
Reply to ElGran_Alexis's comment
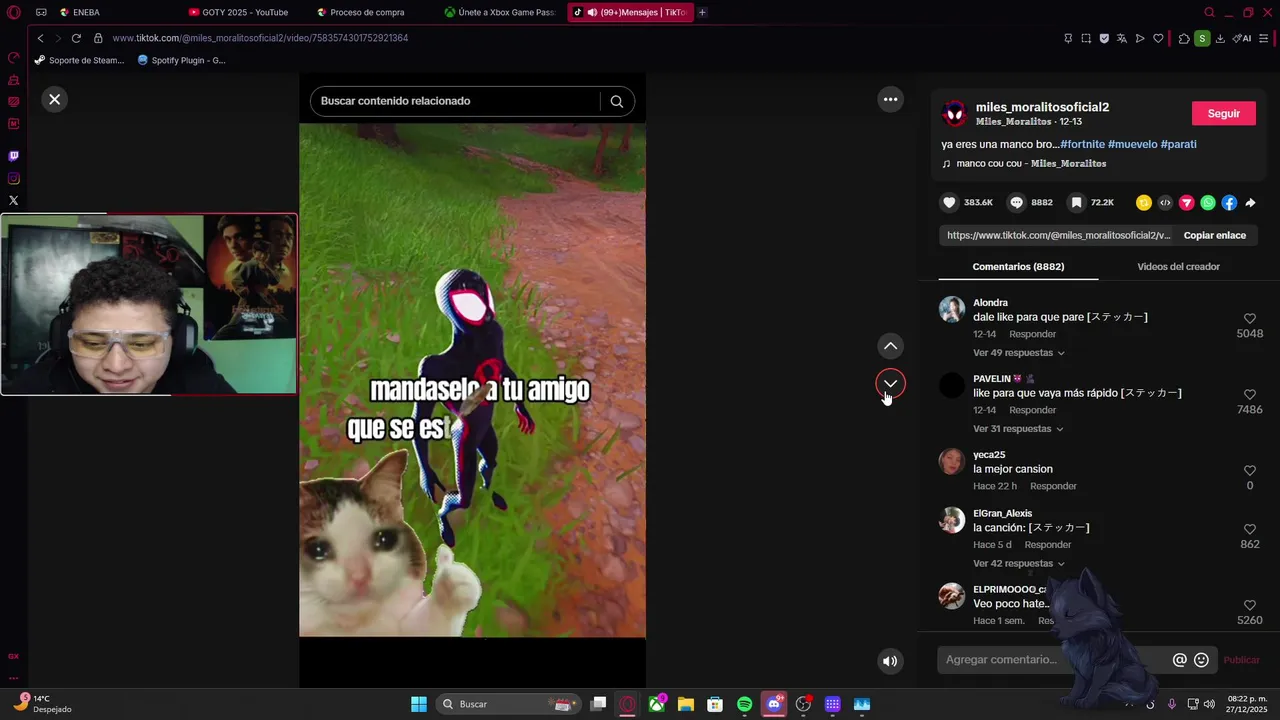pyautogui.click(x=1048, y=545)
